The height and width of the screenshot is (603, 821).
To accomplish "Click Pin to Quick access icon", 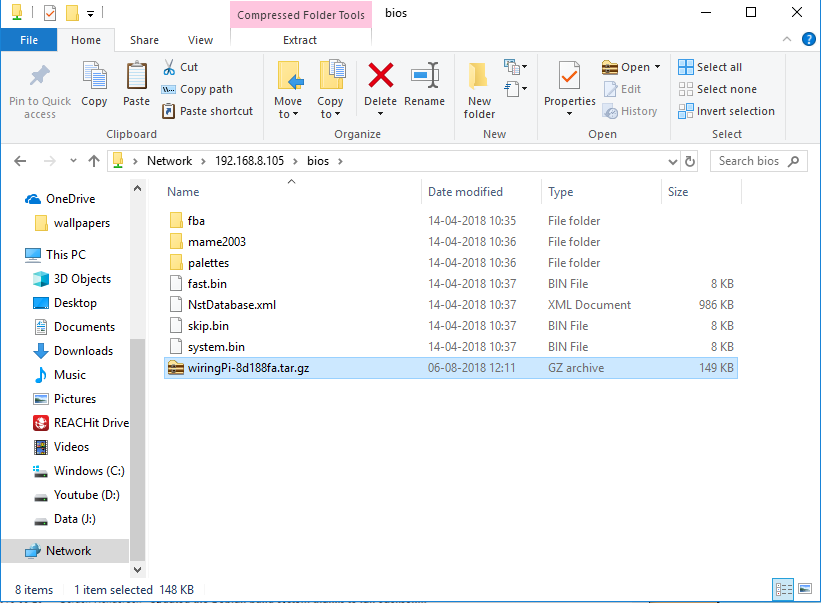I will click(x=40, y=75).
